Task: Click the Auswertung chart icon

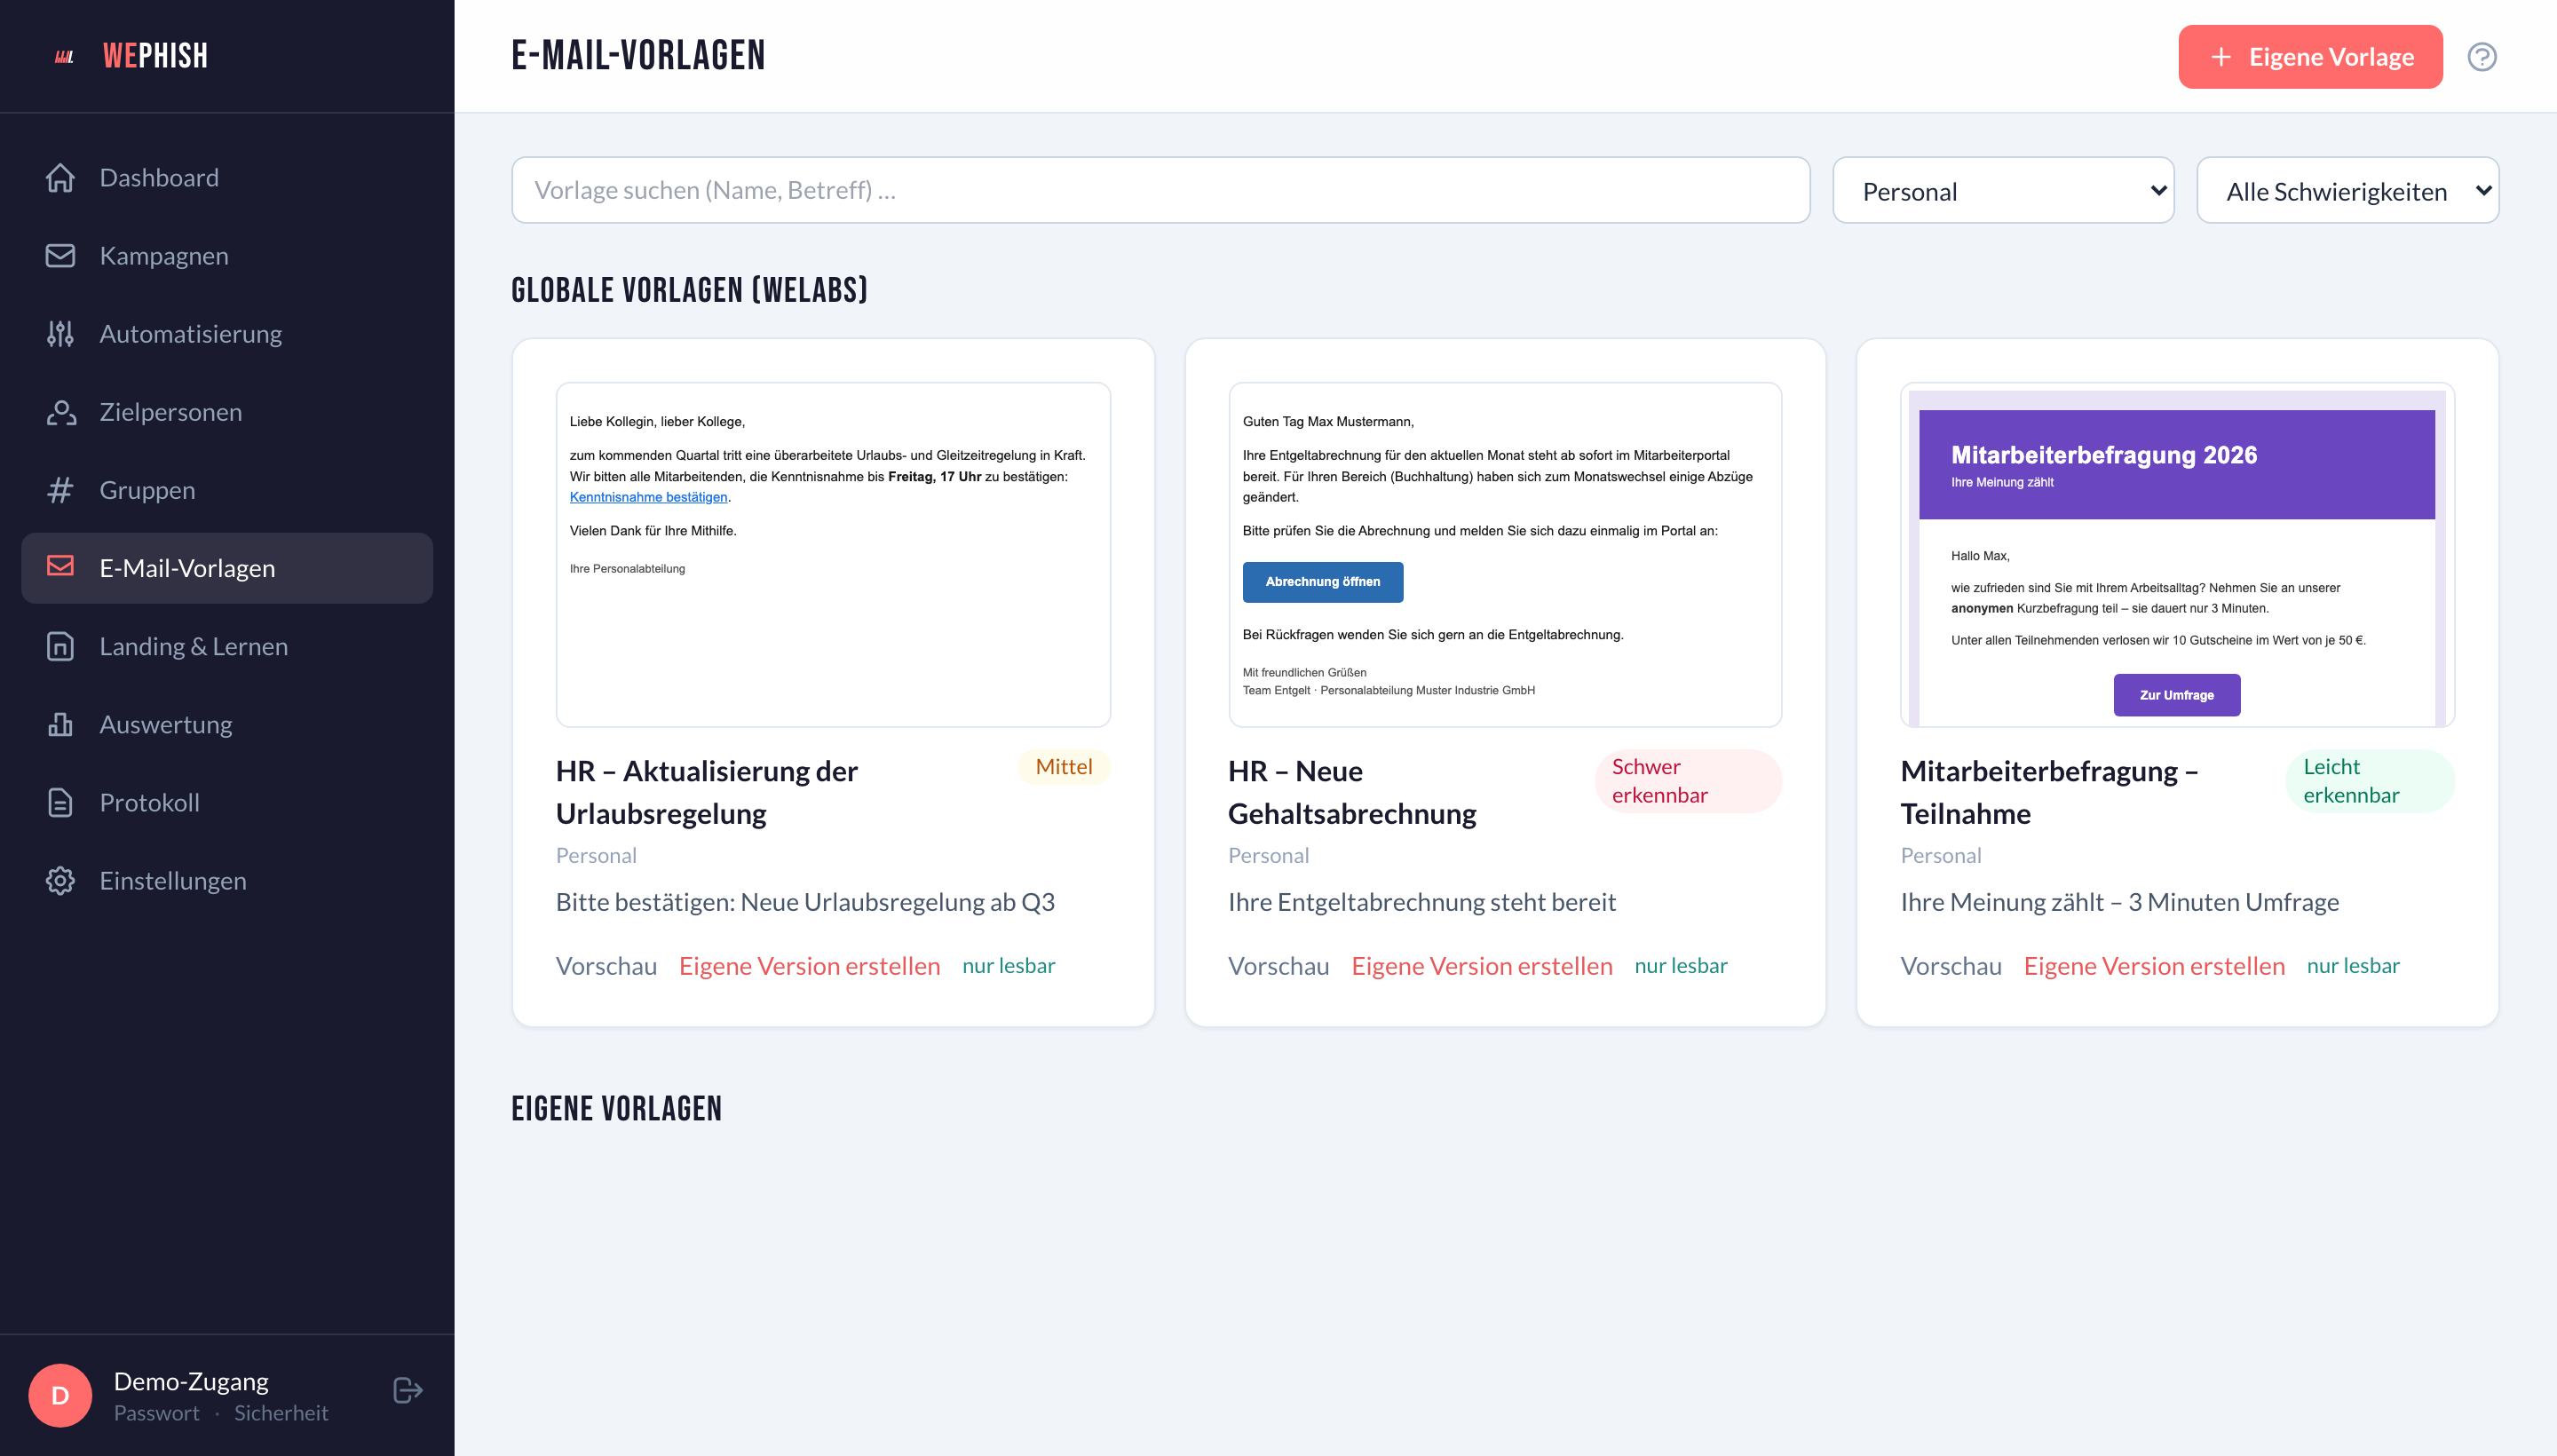Action: [x=60, y=724]
